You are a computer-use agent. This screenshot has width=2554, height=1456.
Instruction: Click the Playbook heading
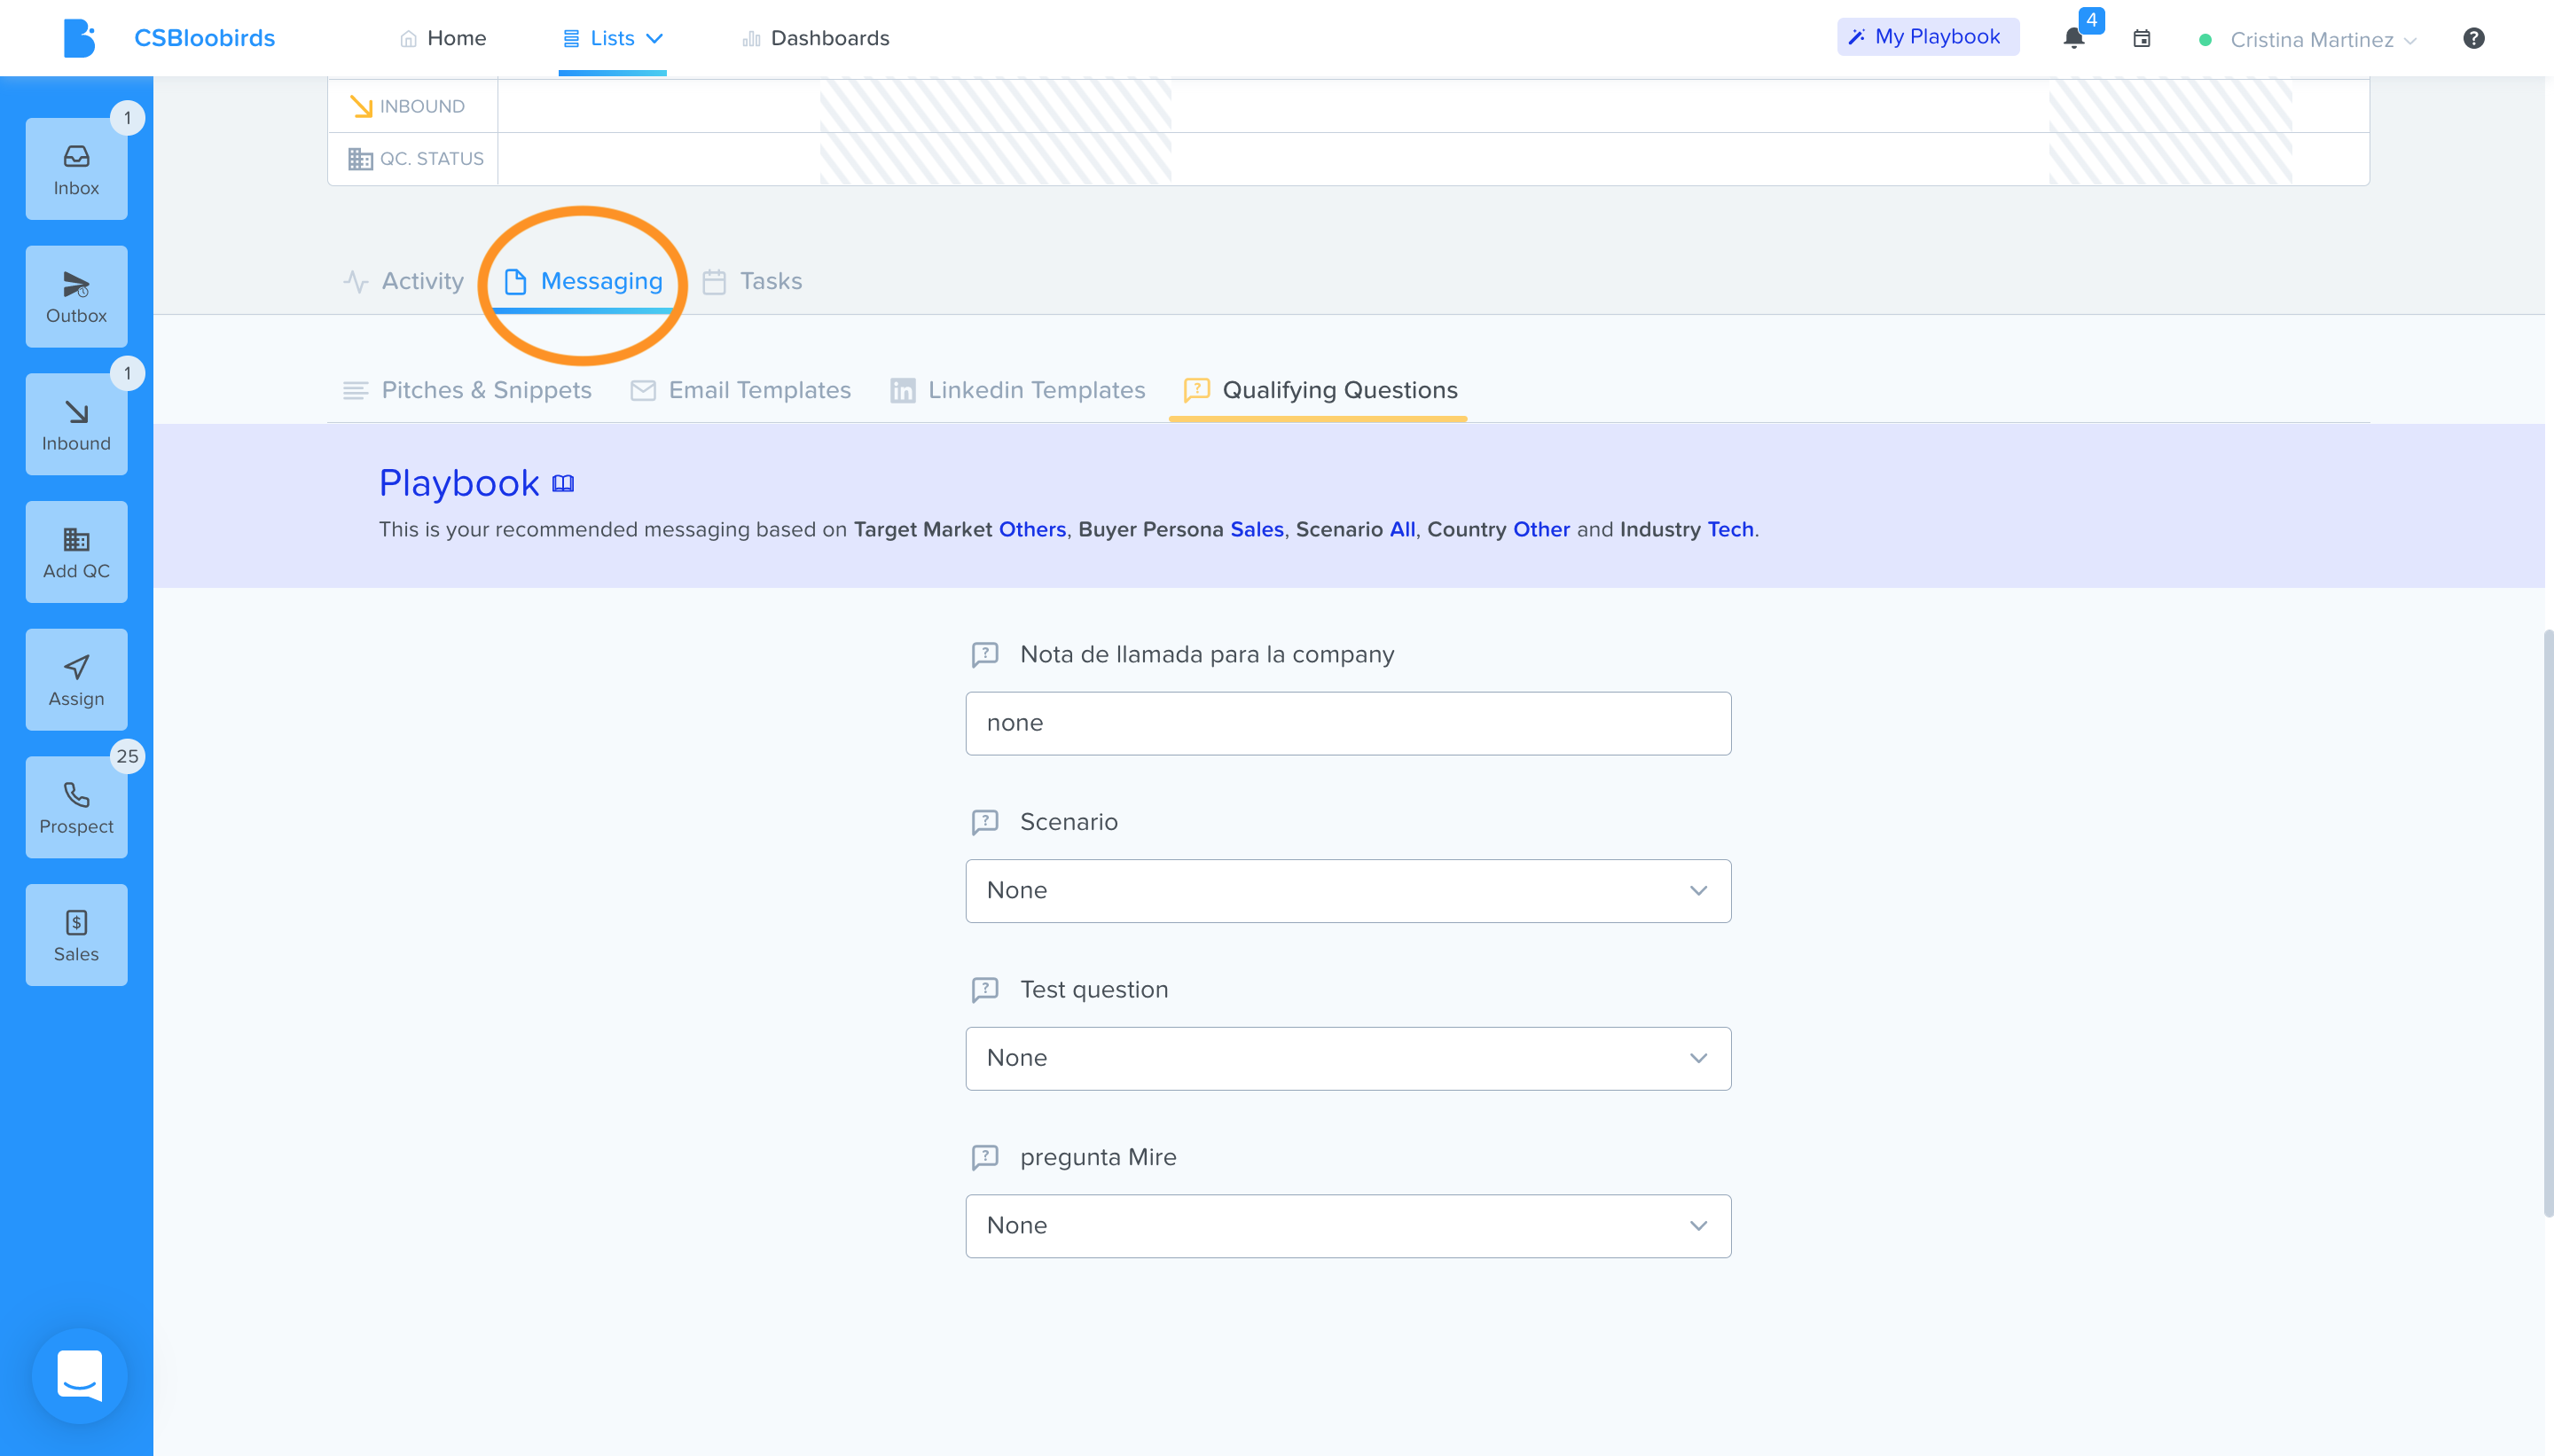pyautogui.click(x=459, y=484)
